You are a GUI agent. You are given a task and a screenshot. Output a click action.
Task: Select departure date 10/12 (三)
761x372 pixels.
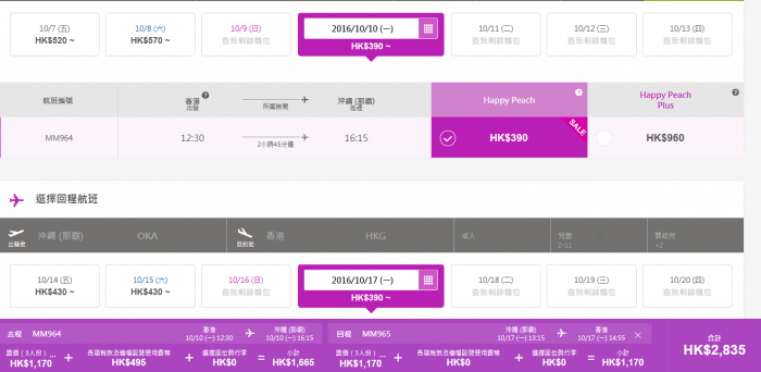[591, 34]
